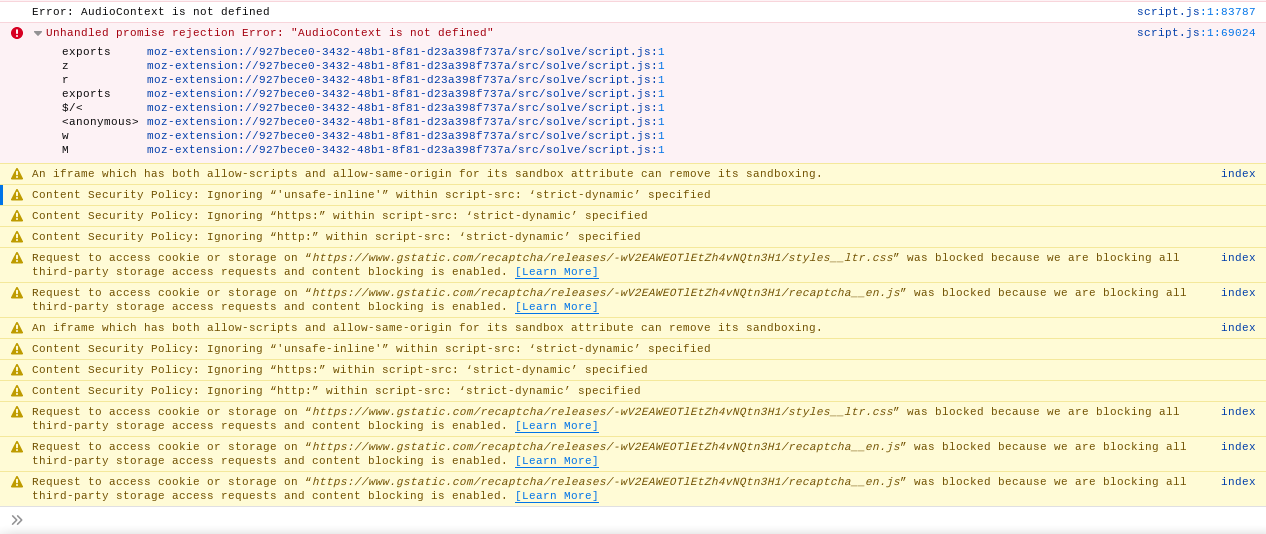Click the warning icon on the first 'unsafe-inline' warning

click(17, 195)
